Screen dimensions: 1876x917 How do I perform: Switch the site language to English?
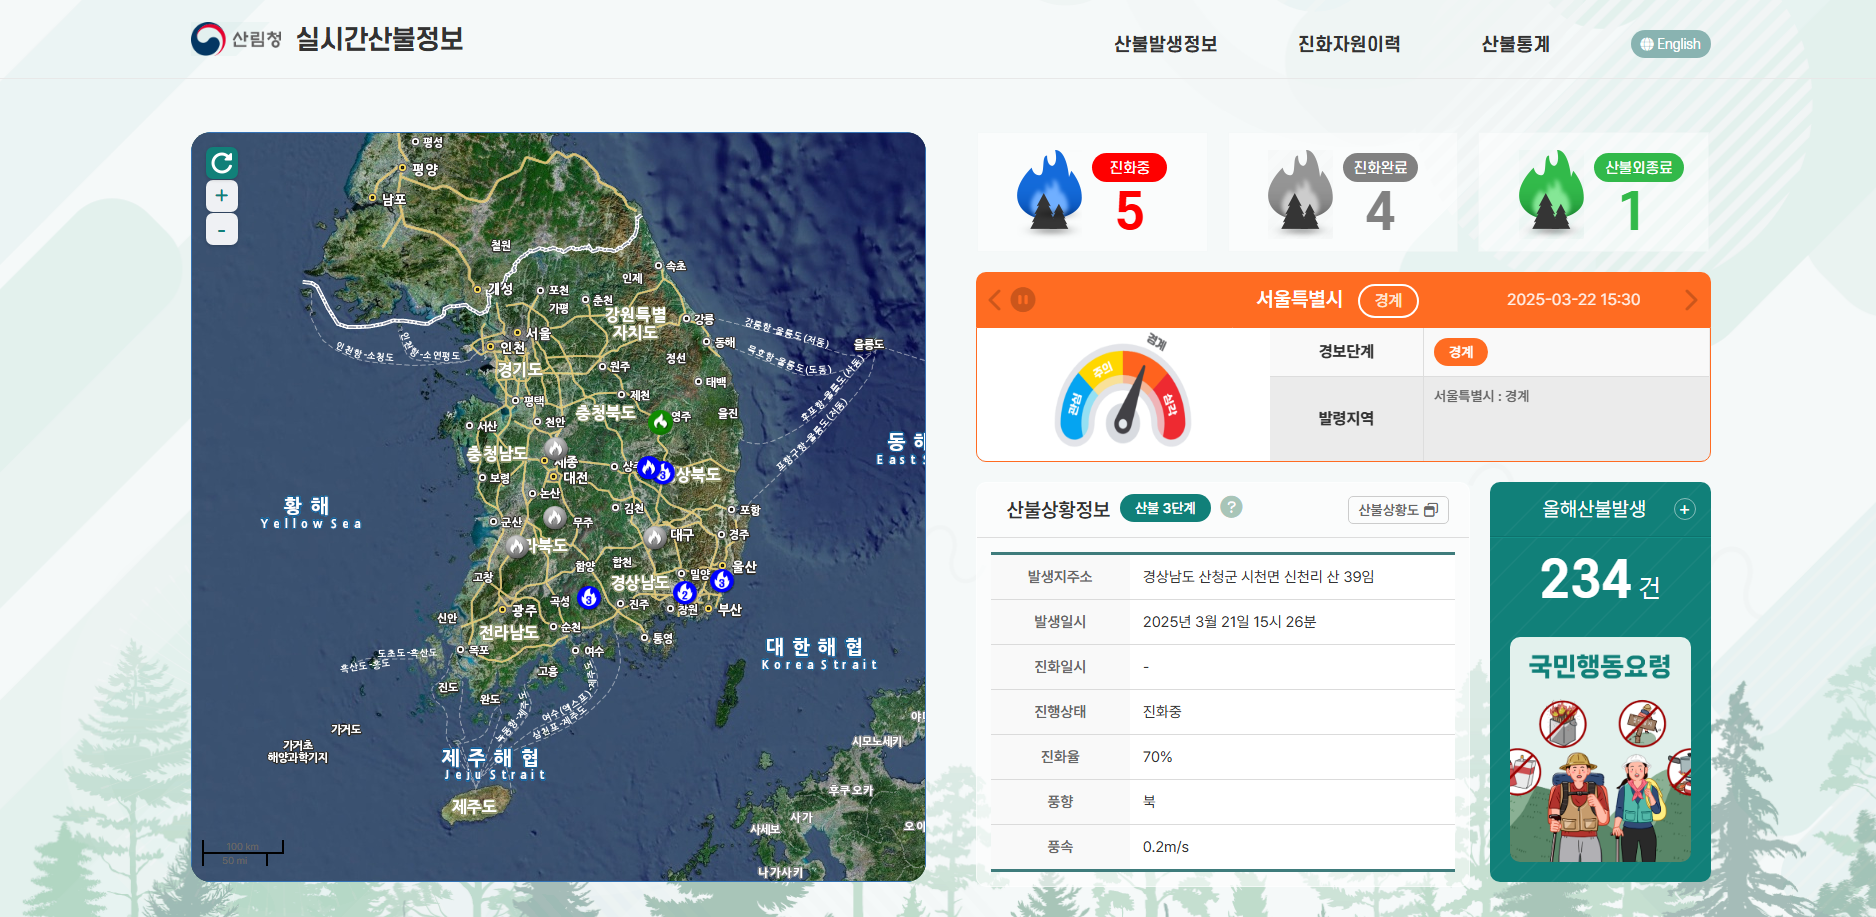(1671, 44)
